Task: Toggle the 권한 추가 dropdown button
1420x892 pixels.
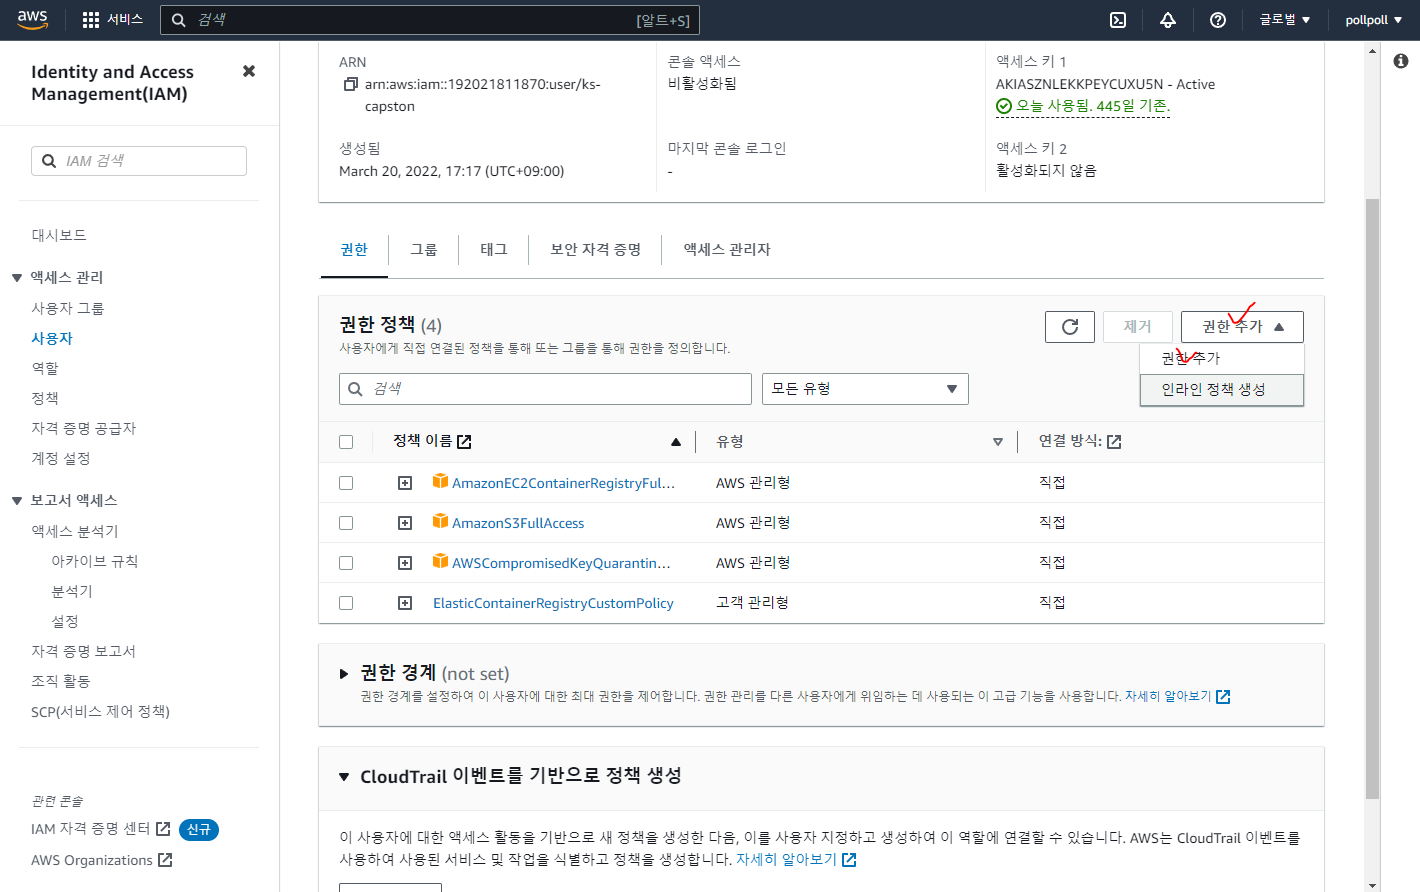Action: pos(1242,327)
